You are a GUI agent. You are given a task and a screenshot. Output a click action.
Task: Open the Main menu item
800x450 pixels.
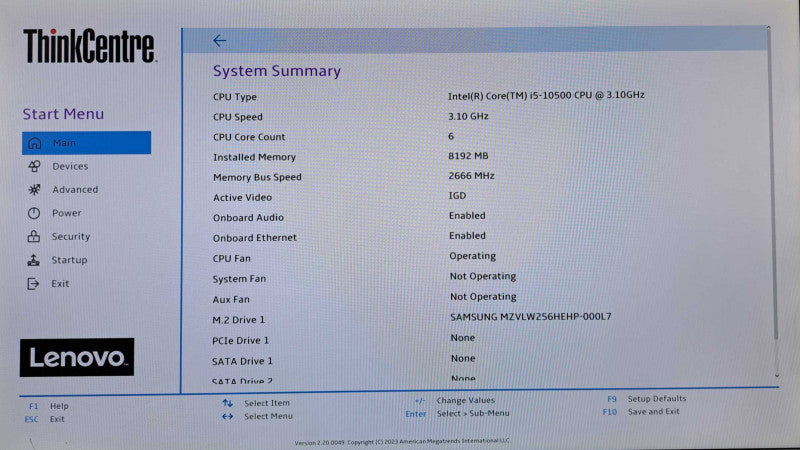tap(86, 143)
